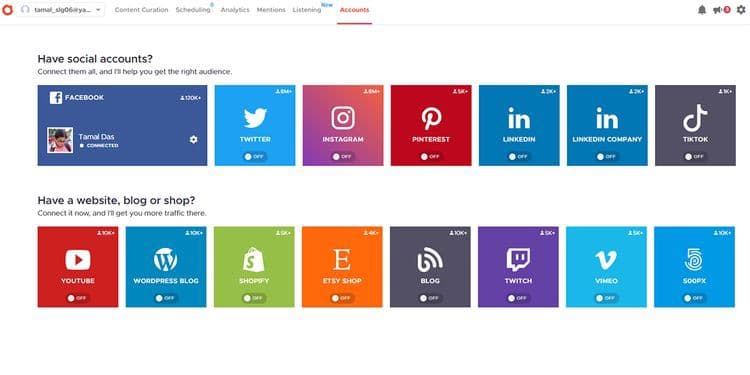750x375 pixels.
Task: Click the Etsy E icon
Action: coord(342,260)
